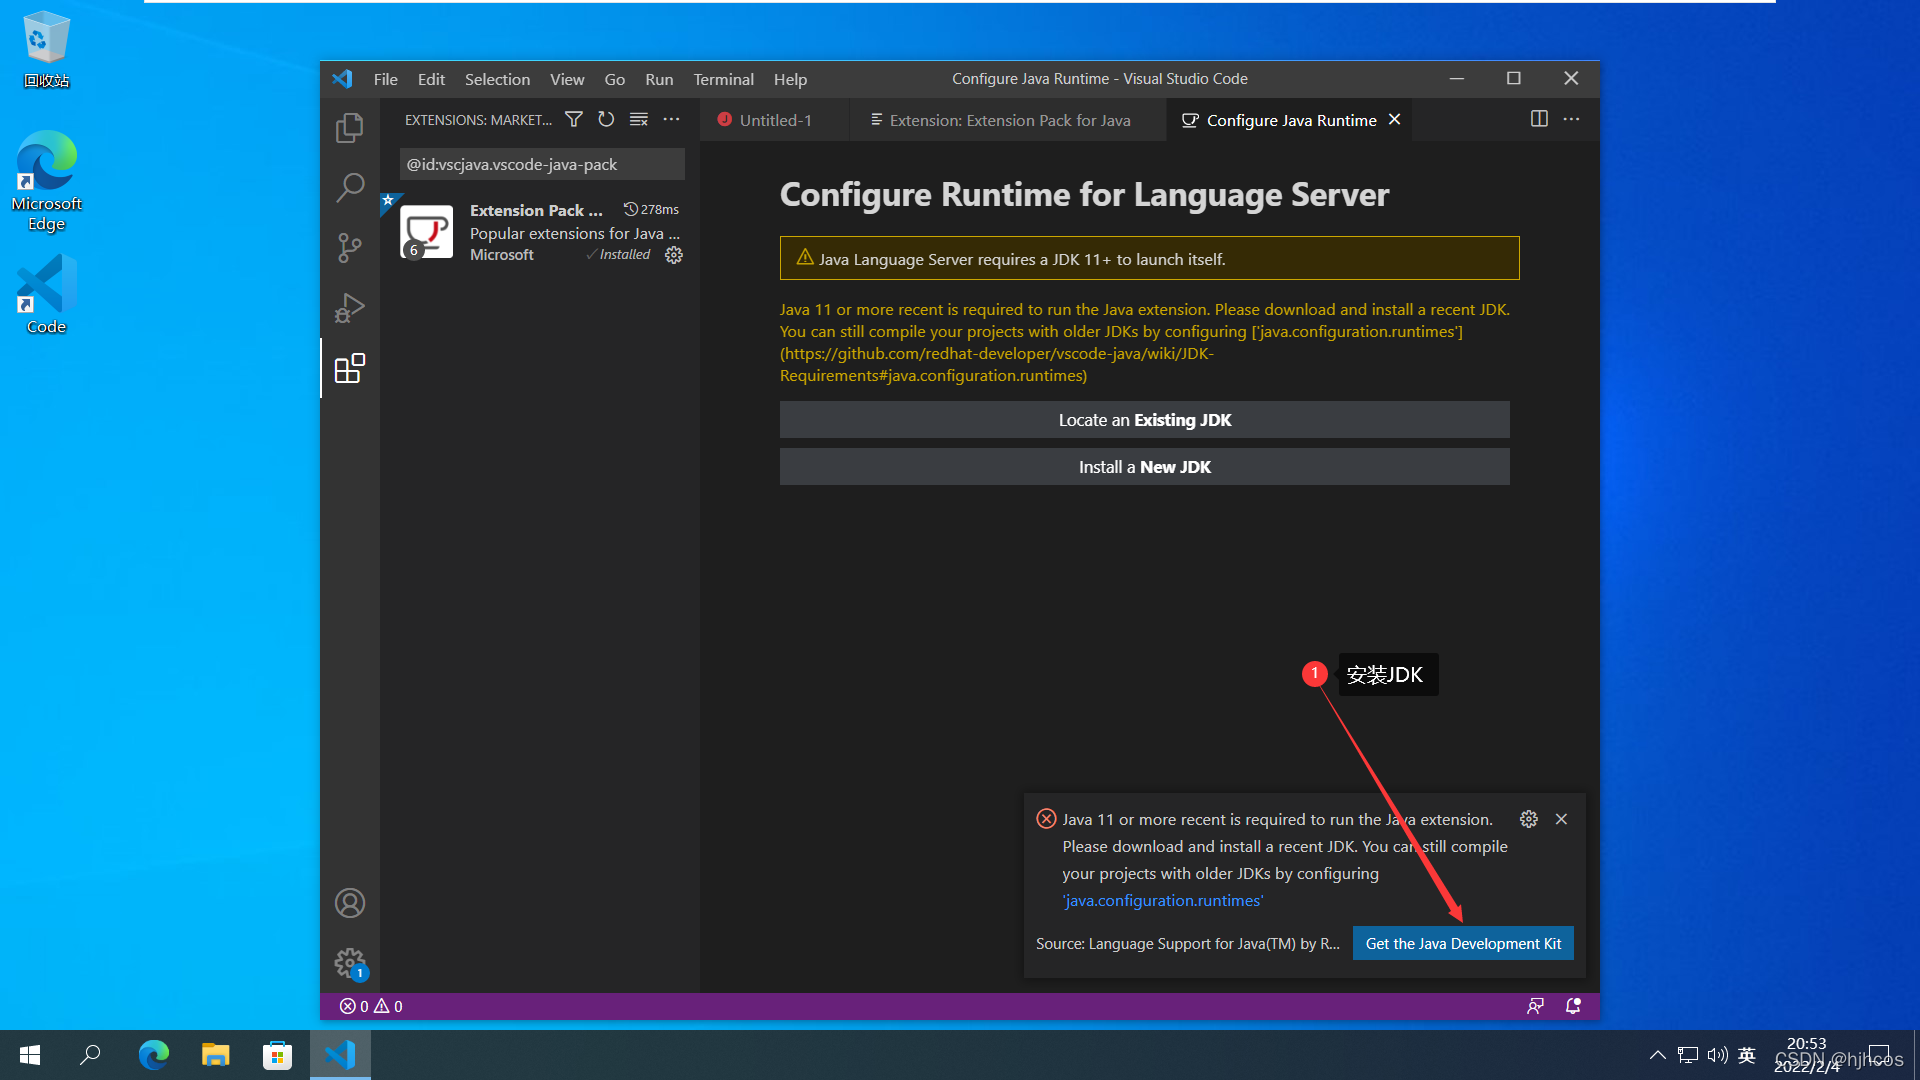The width and height of the screenshot is (1920, 1080).
Task: Split the editor to the right
Action: tap(1539, 119)
